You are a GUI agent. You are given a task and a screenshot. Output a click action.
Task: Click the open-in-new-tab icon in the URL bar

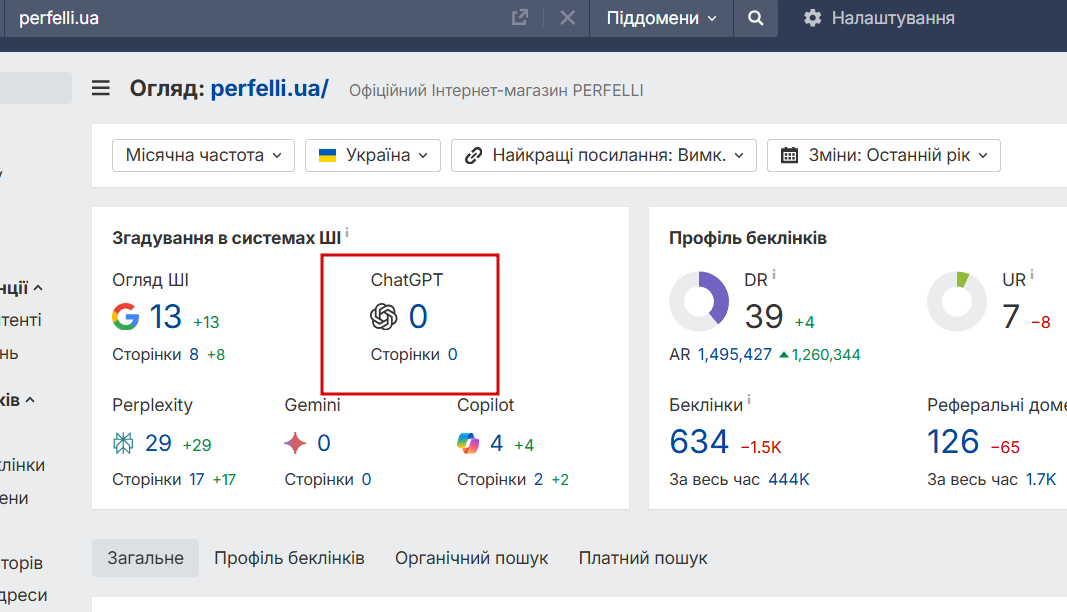(520, 18)
